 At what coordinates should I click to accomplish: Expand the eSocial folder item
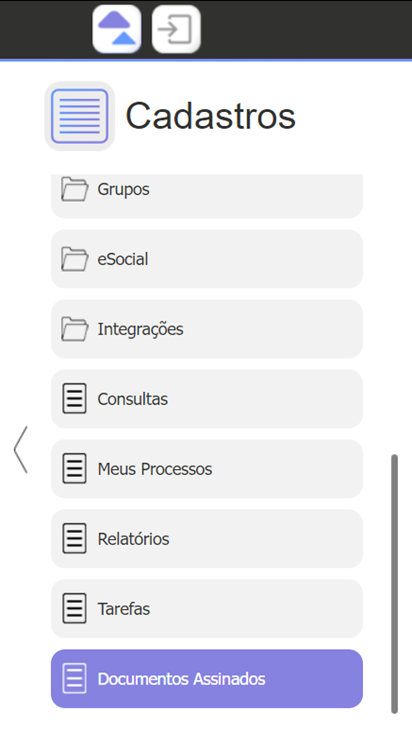pyautogui.click(x=207, y=259)
